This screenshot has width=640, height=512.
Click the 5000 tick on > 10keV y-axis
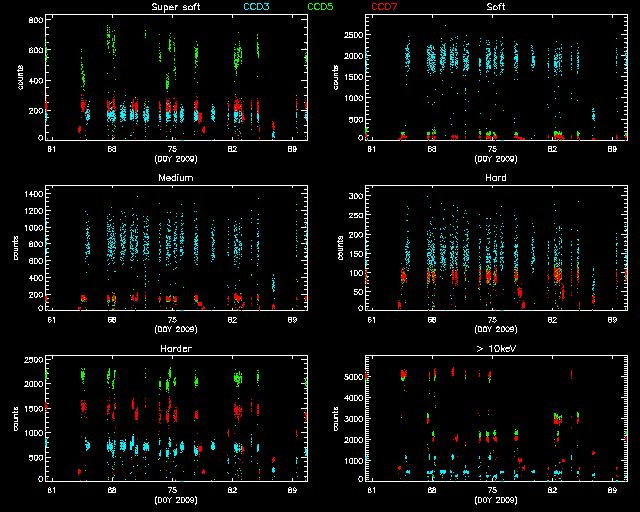click(358, 378)
